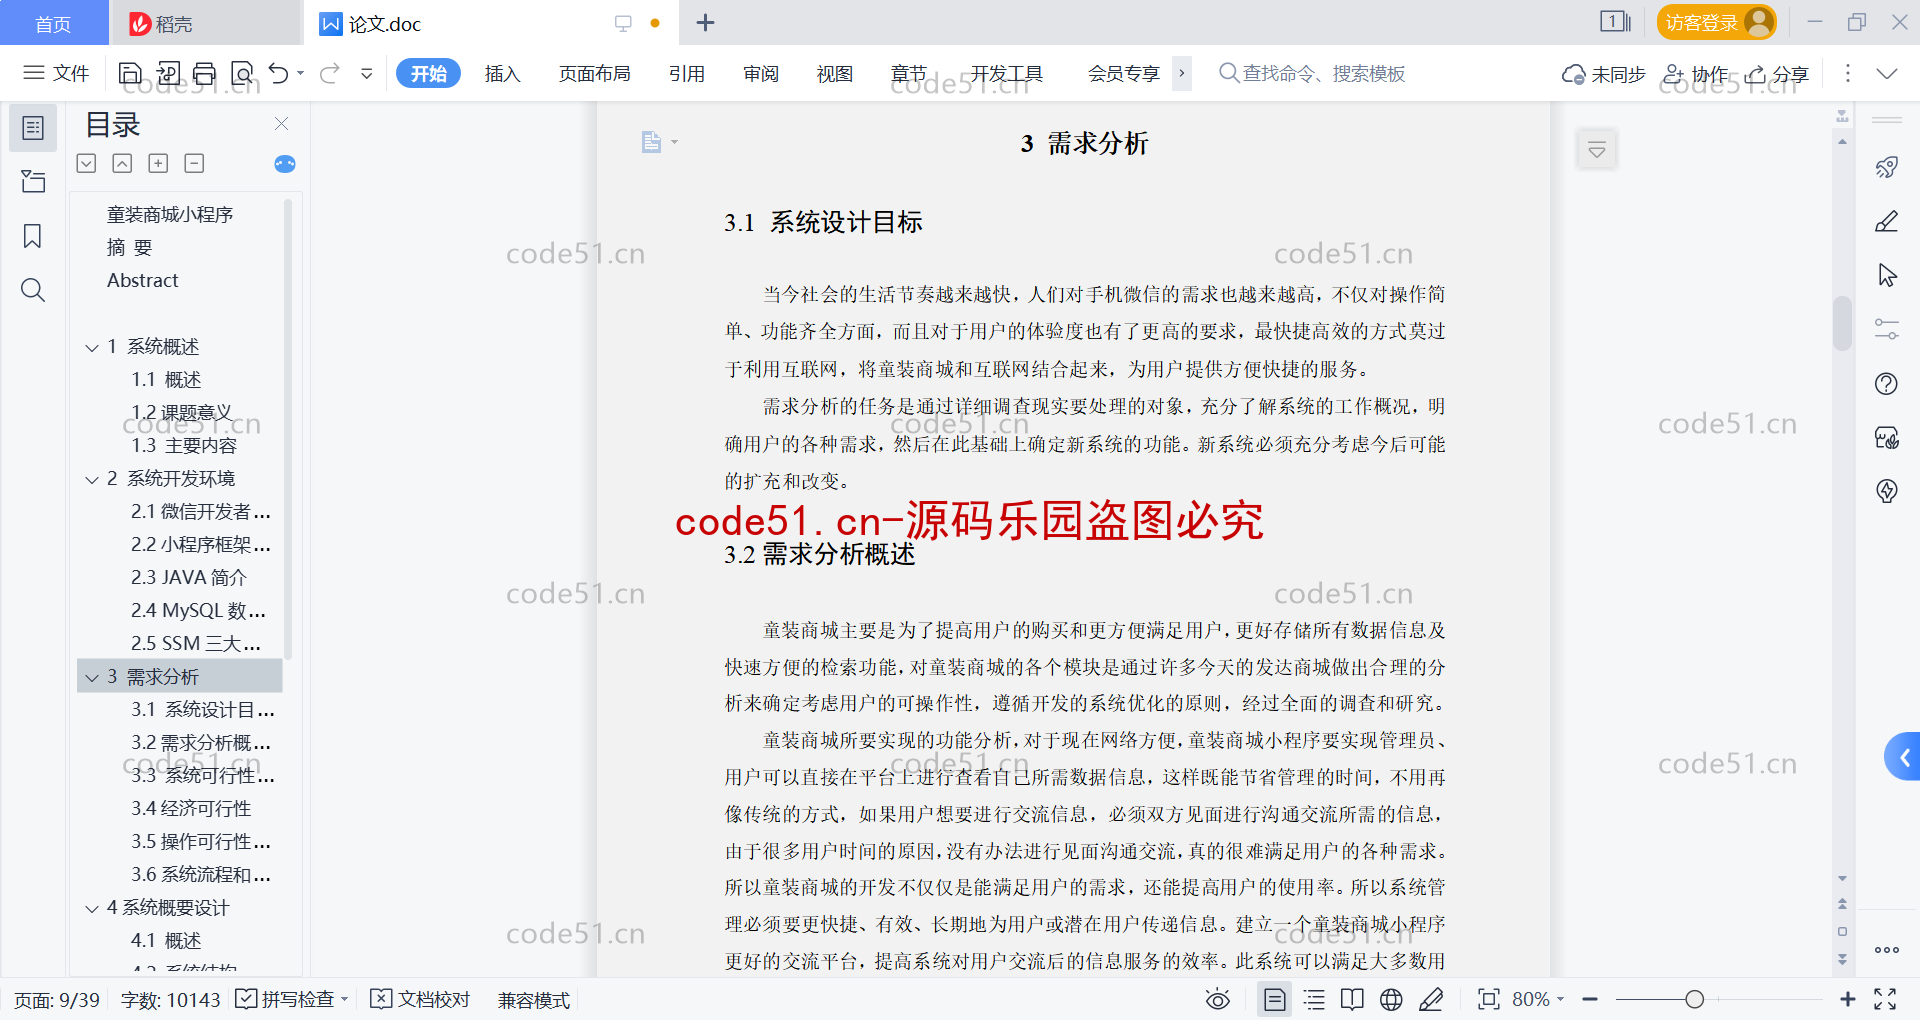Open the bookmark panel in sidebar

pos(33,236)
